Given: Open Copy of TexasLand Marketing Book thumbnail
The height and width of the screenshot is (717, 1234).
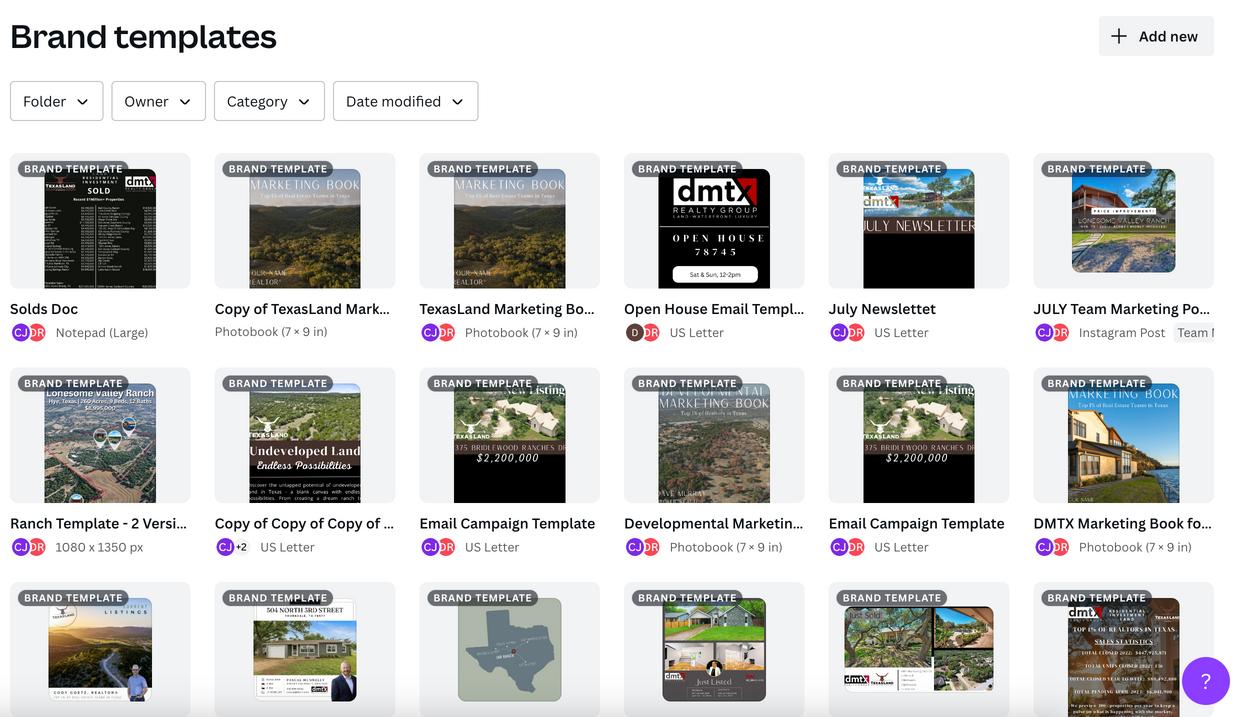Looking at the screenshot, I should pos(305,221).
